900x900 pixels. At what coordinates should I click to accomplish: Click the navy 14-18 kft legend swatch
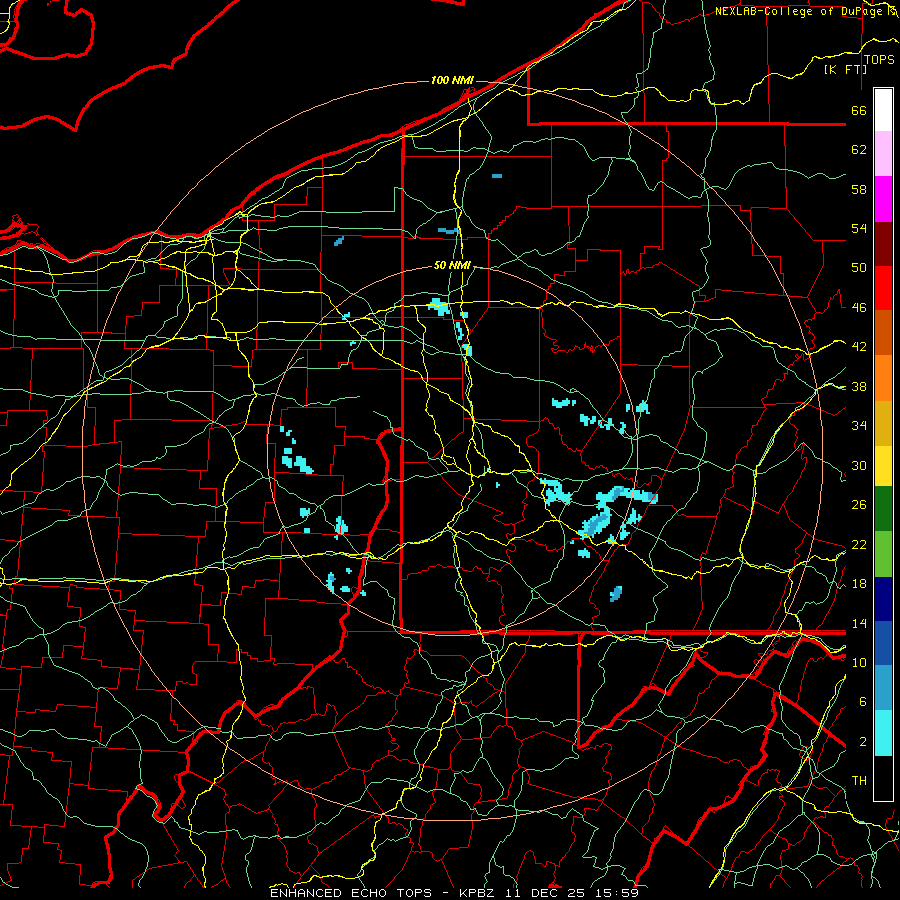click(x=883, y=599)
